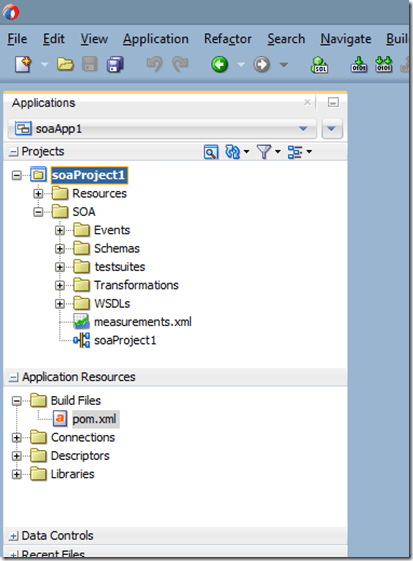Click the Make project toolbar icon
The width and height of the screenshot is (413, 561).
[x=359, y=65]
